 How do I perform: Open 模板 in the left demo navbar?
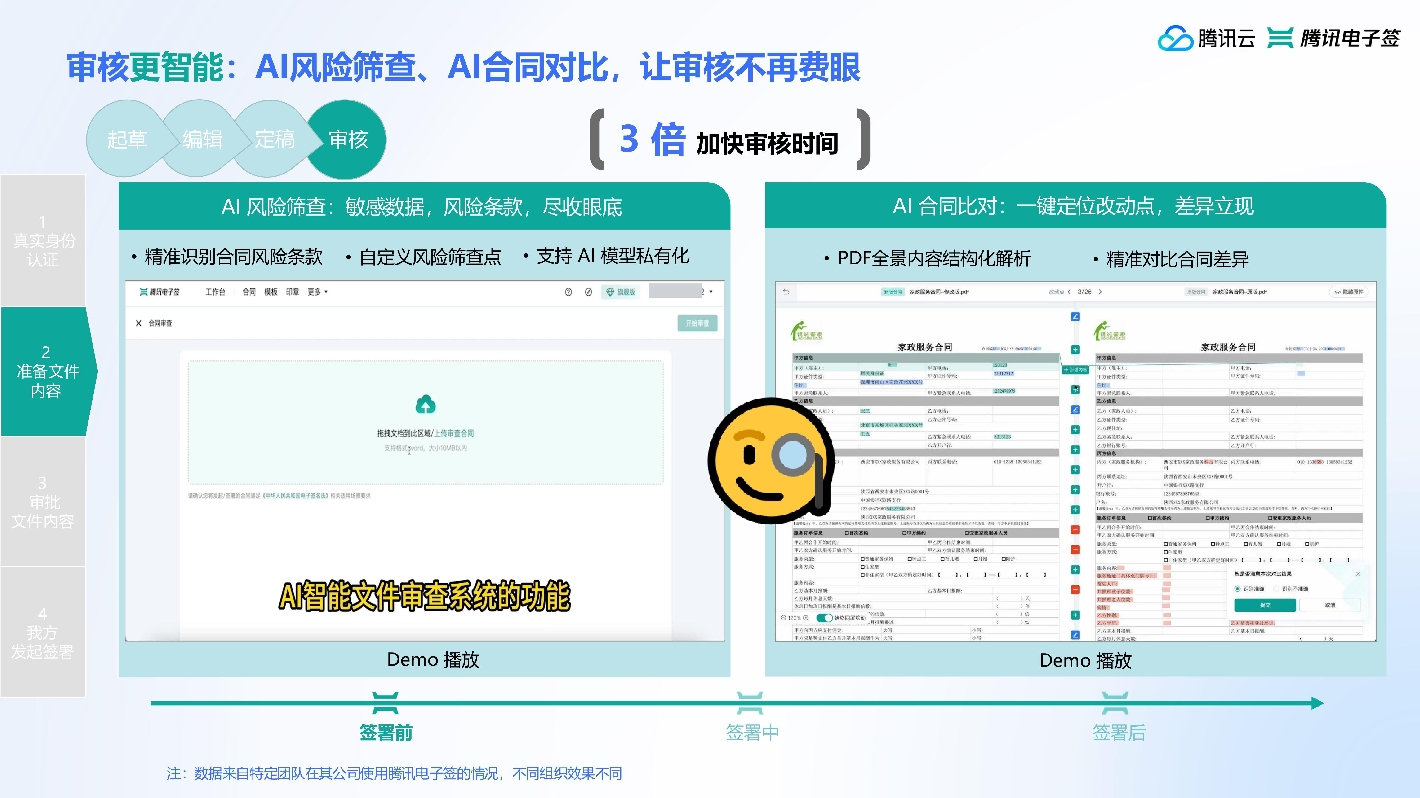click(x=271, y=292)
